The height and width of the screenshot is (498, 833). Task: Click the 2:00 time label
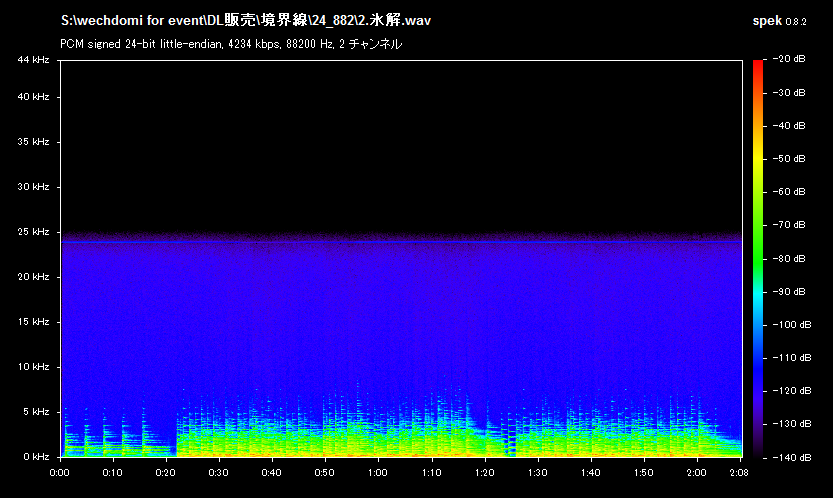click(x=697, y=473)
